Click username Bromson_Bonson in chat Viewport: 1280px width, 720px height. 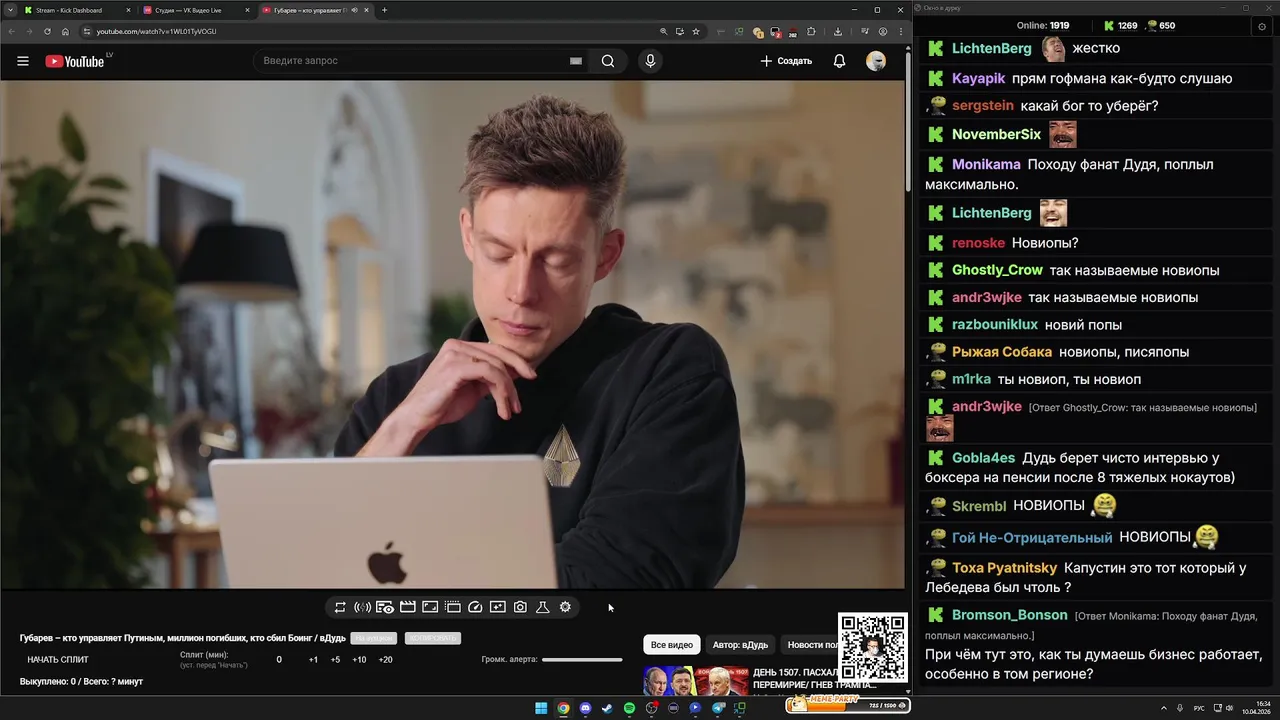1010,615
